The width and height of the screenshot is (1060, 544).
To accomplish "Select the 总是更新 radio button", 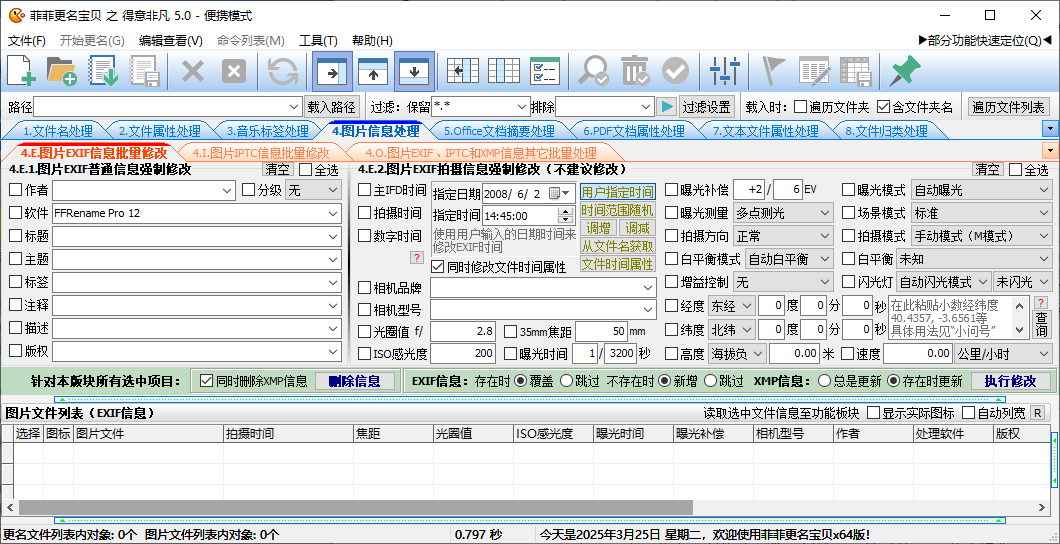I will [x=824, y=381].
